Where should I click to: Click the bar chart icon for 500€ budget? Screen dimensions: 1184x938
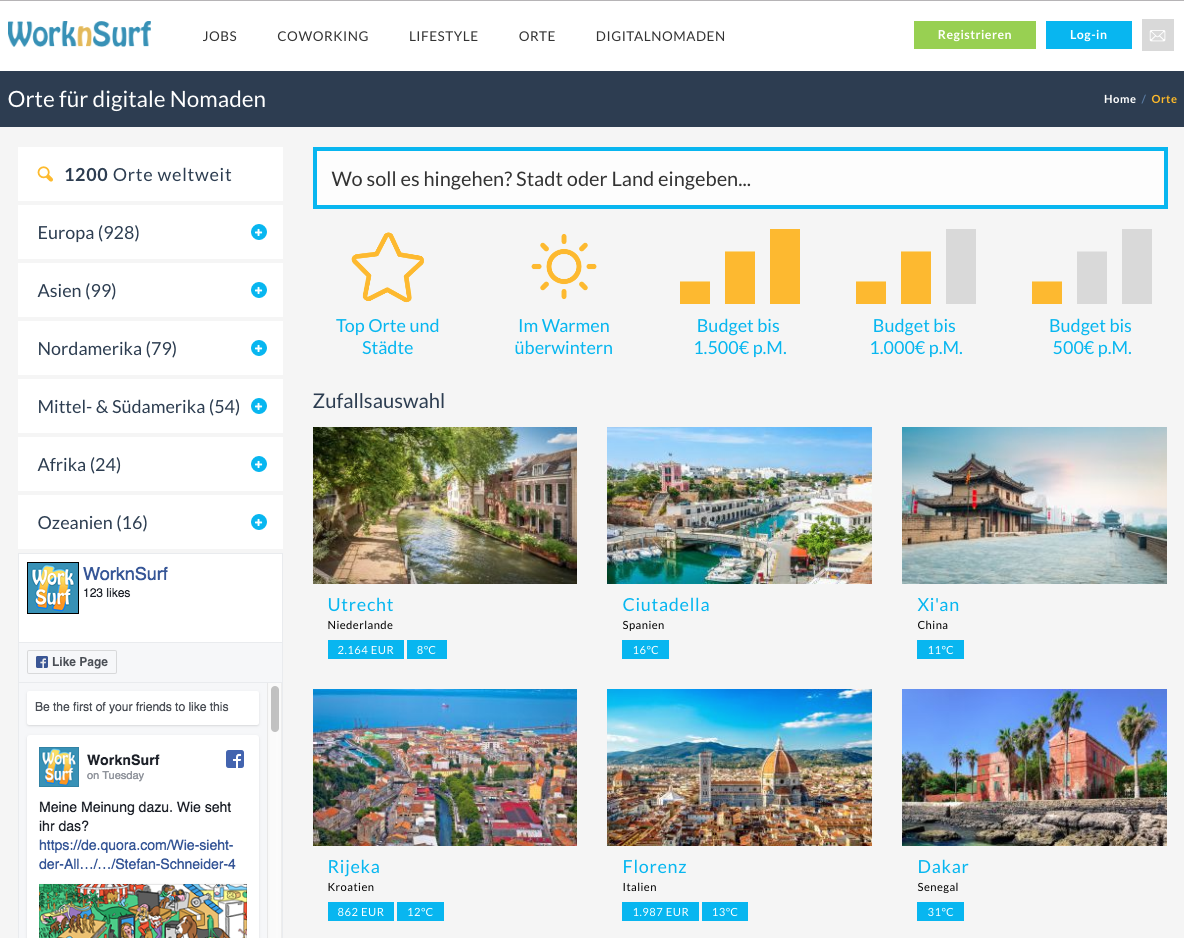point(1092,267)
